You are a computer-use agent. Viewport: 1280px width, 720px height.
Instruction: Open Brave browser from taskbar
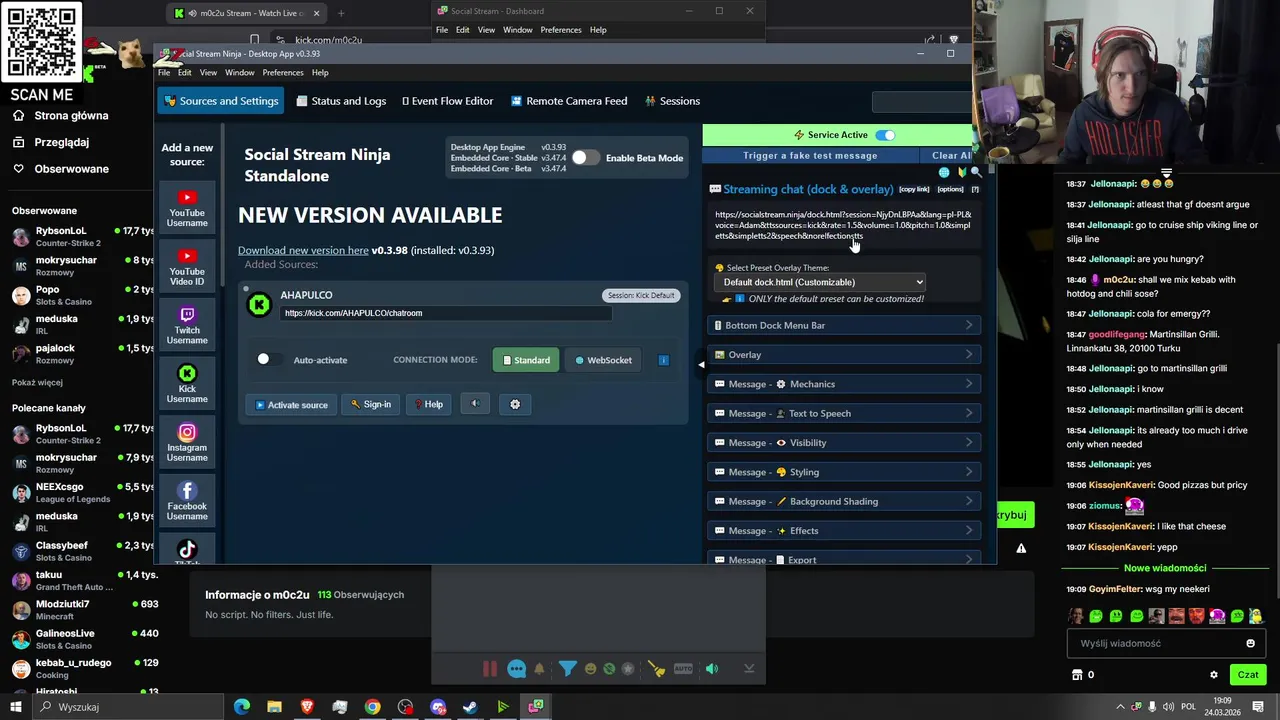[307, 707]
